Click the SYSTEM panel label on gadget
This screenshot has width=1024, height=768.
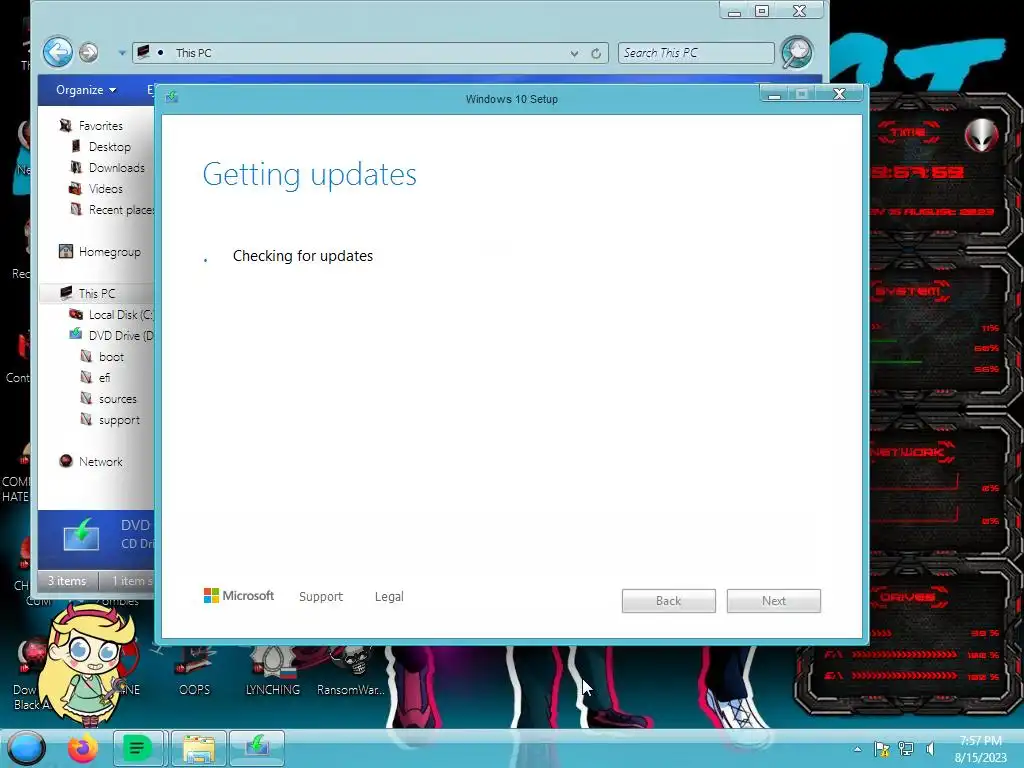[909, 291]
